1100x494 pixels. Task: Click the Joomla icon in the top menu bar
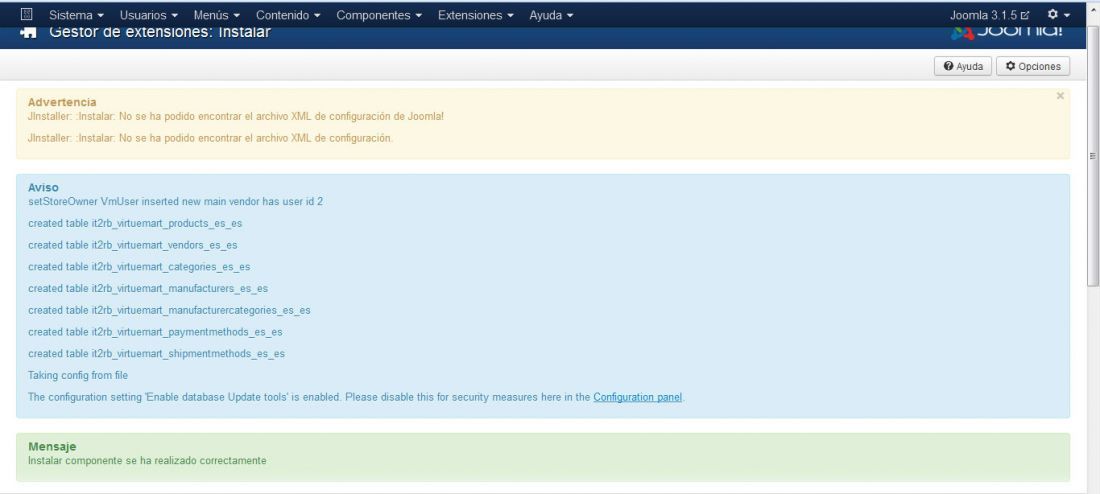coord(27,14)
